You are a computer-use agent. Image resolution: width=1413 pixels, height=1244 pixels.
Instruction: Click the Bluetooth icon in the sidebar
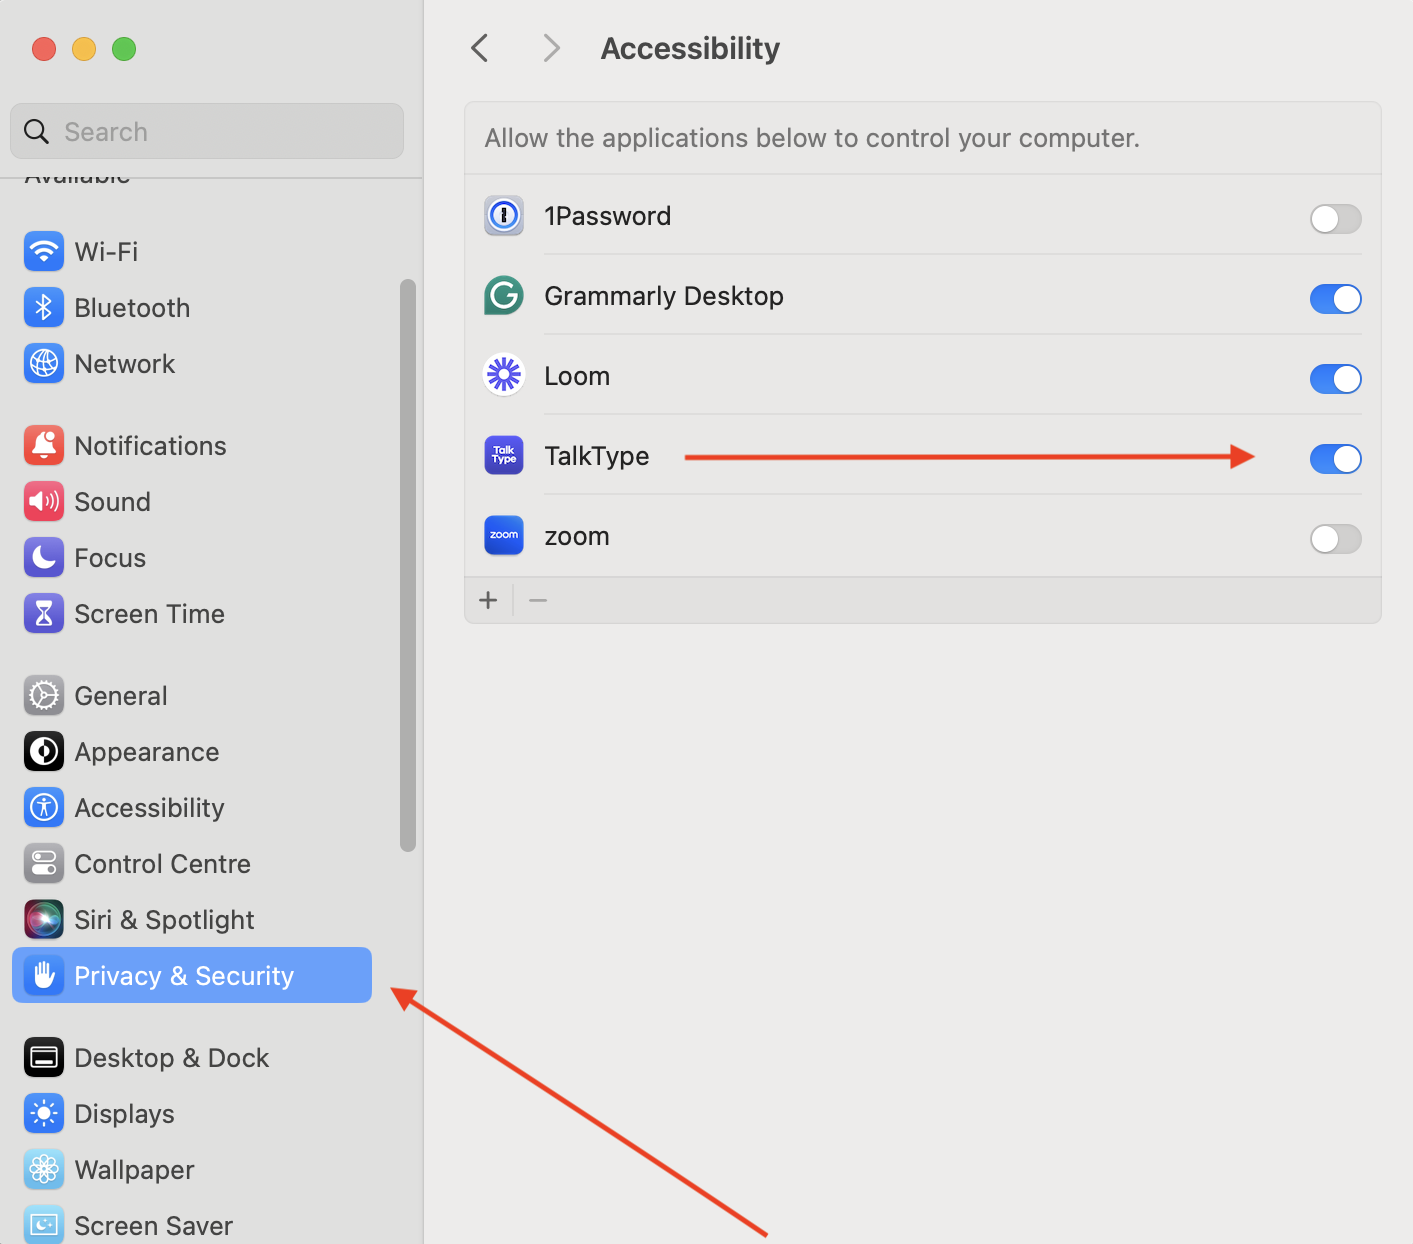coord(44,308)
